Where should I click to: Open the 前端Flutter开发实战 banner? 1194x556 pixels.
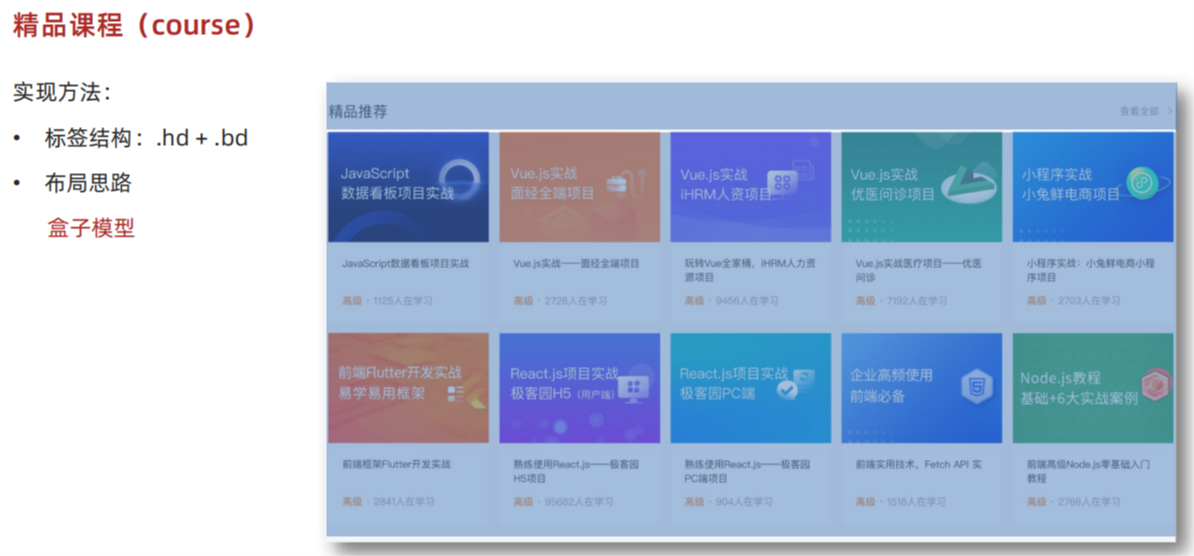(x=408, y=388)
